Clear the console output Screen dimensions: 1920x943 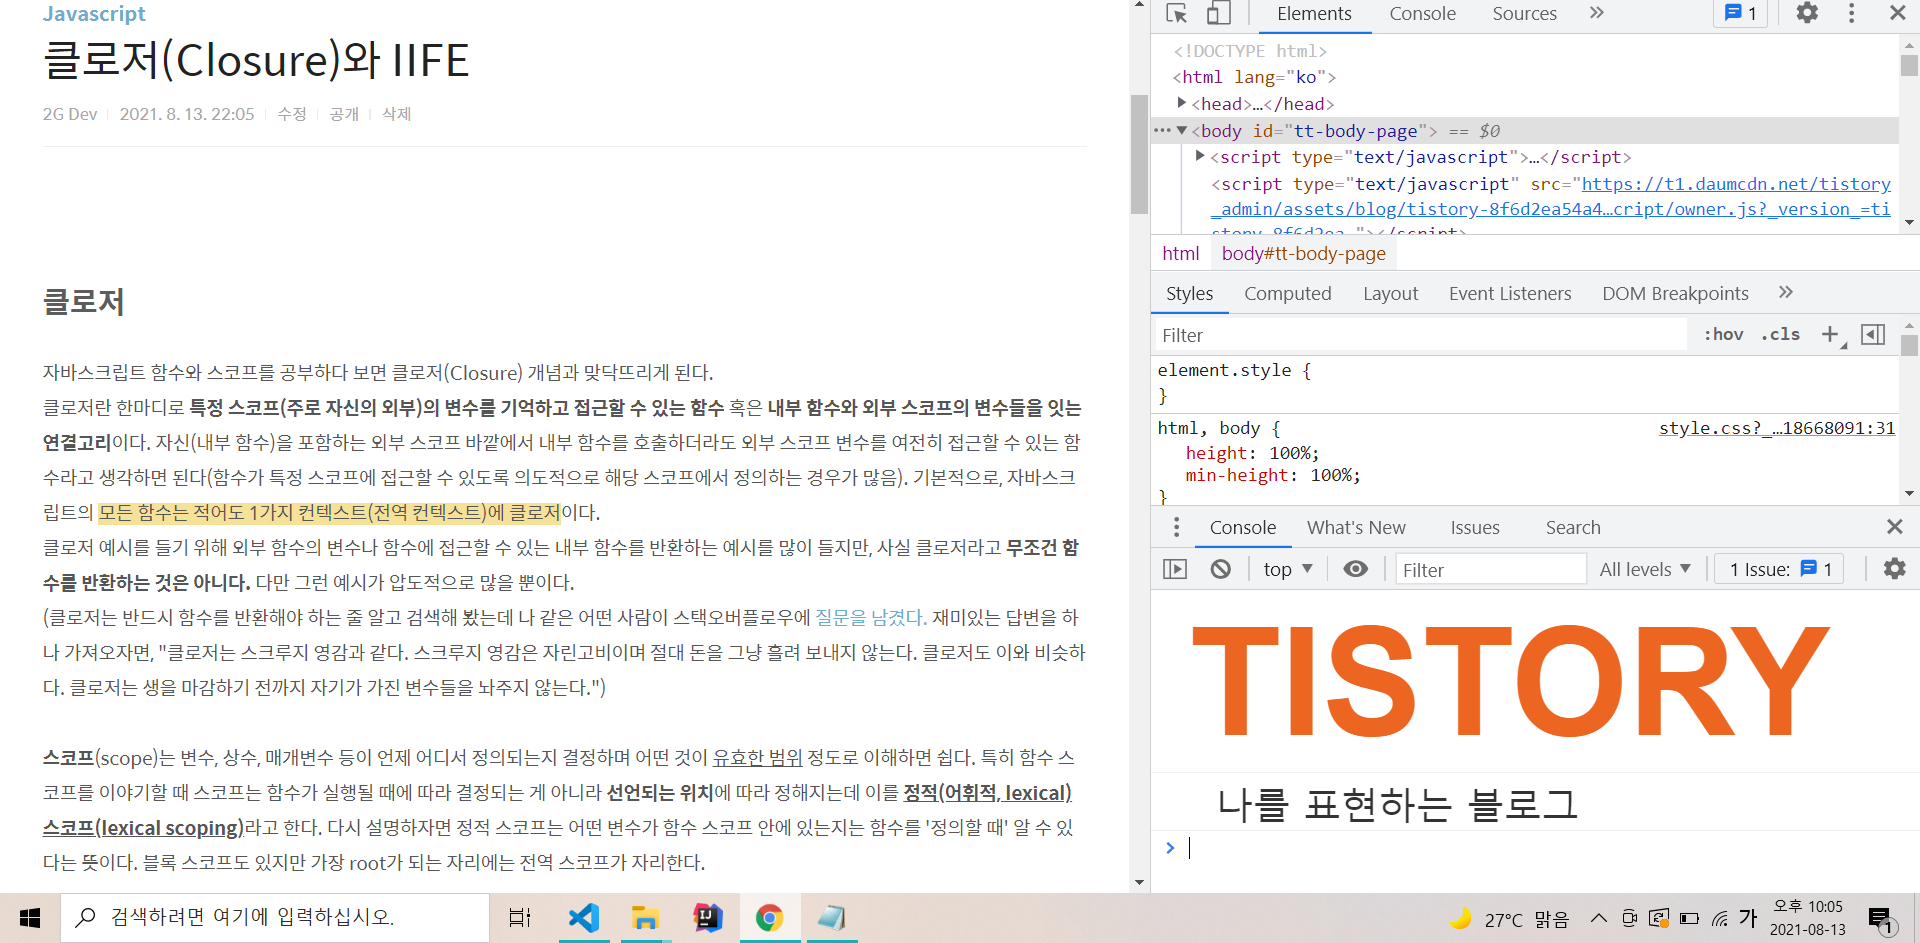1220,569
